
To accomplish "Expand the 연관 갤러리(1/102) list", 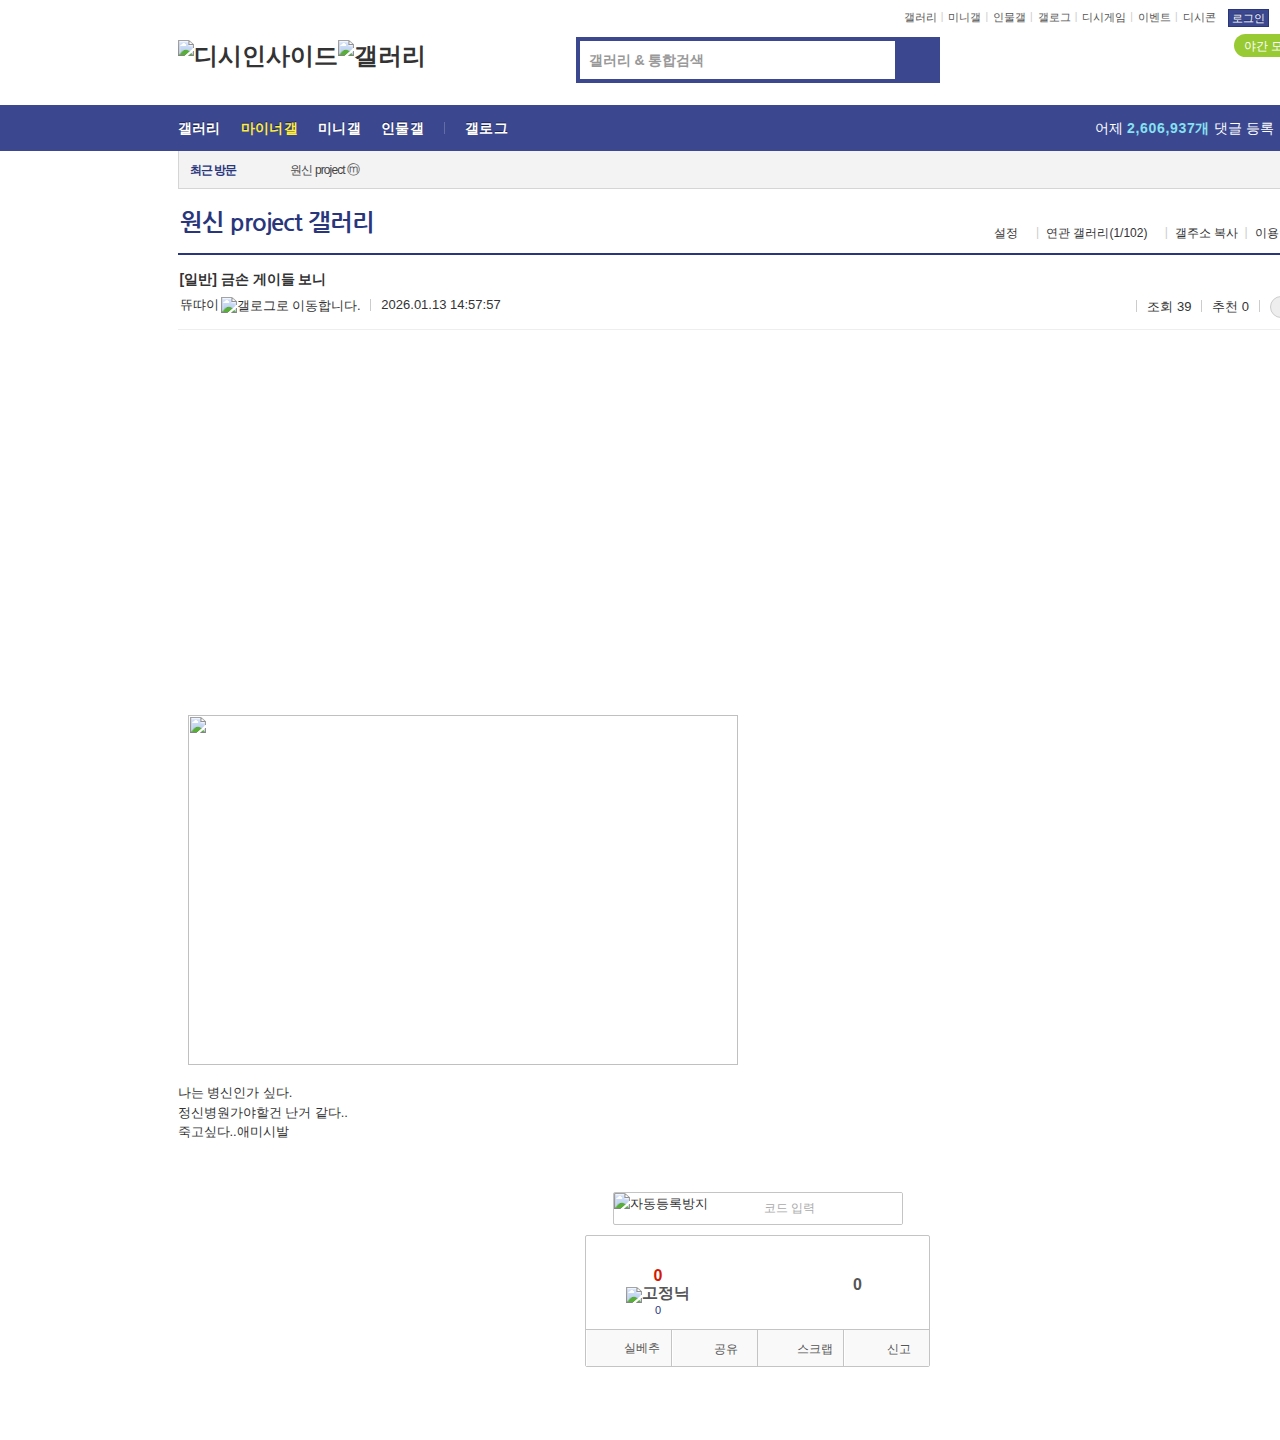I will tap(1096, 233).
